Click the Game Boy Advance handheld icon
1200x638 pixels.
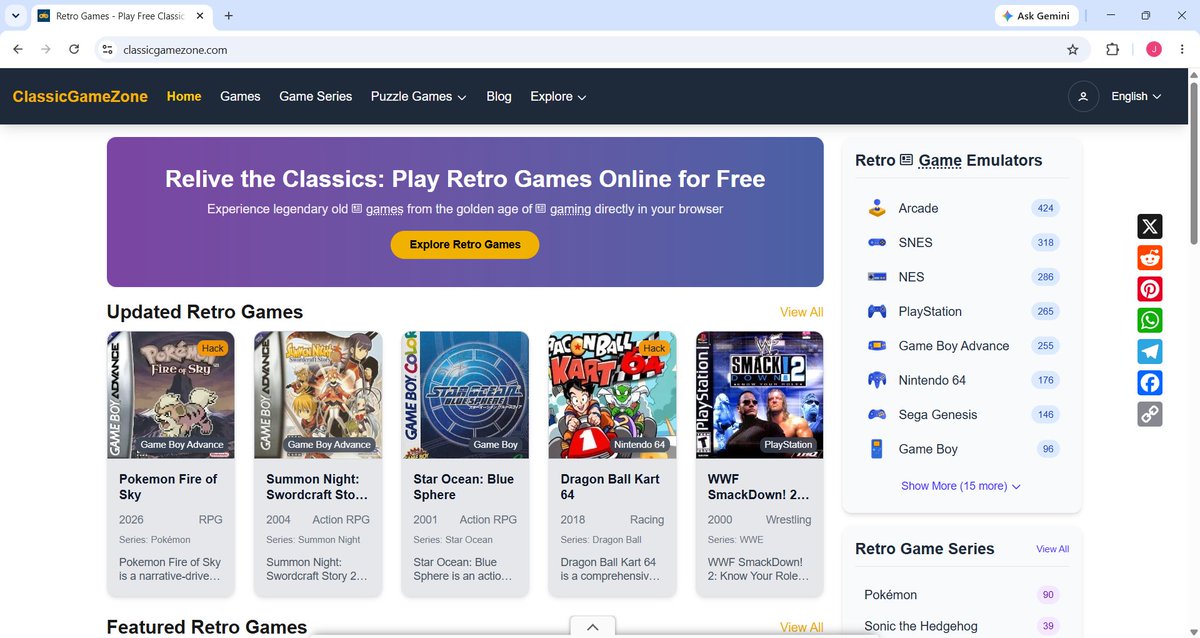876,346
